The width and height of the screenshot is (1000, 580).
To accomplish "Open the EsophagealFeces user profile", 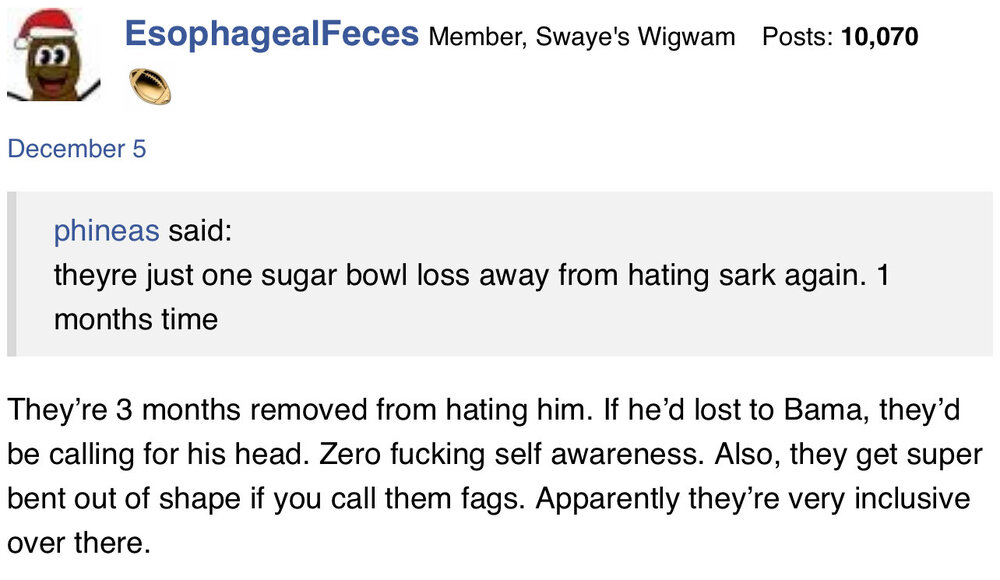I will point(271,35).
